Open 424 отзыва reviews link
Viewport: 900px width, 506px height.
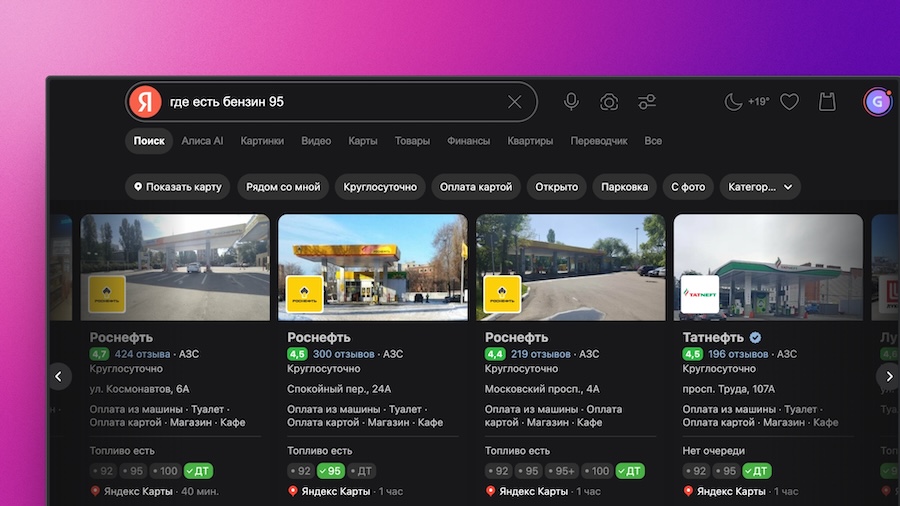[142, 354]
